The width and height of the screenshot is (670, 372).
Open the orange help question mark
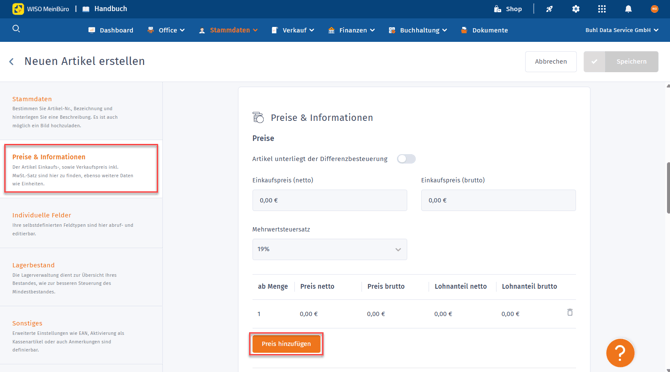pos(620,353)
